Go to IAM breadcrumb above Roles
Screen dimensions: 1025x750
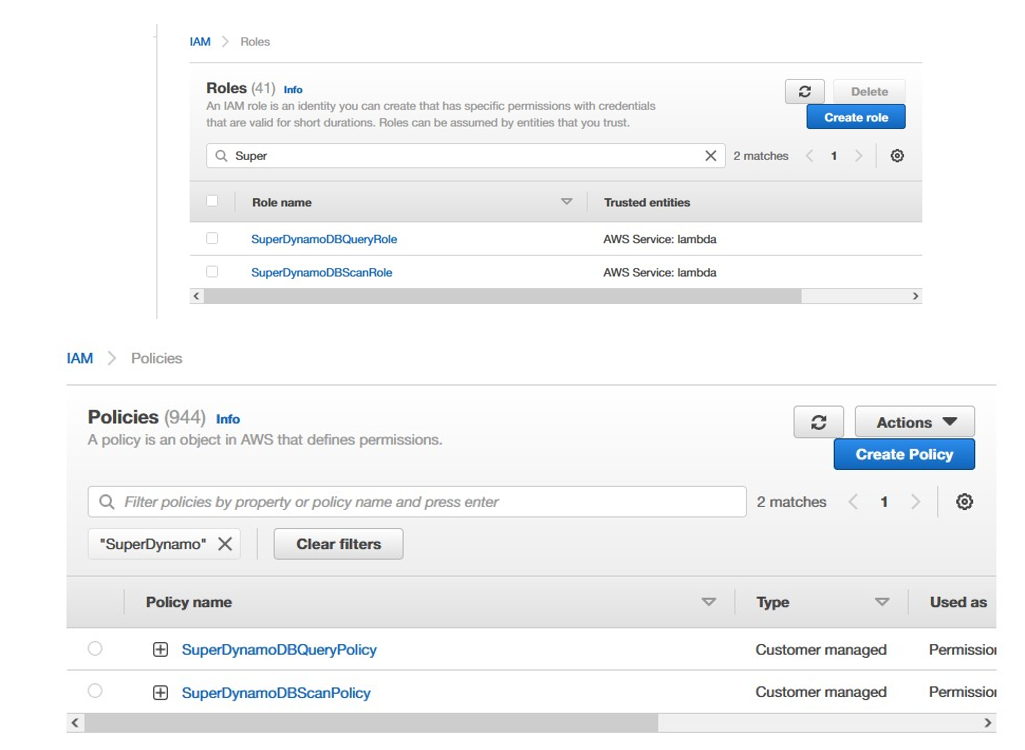point(200,42)
